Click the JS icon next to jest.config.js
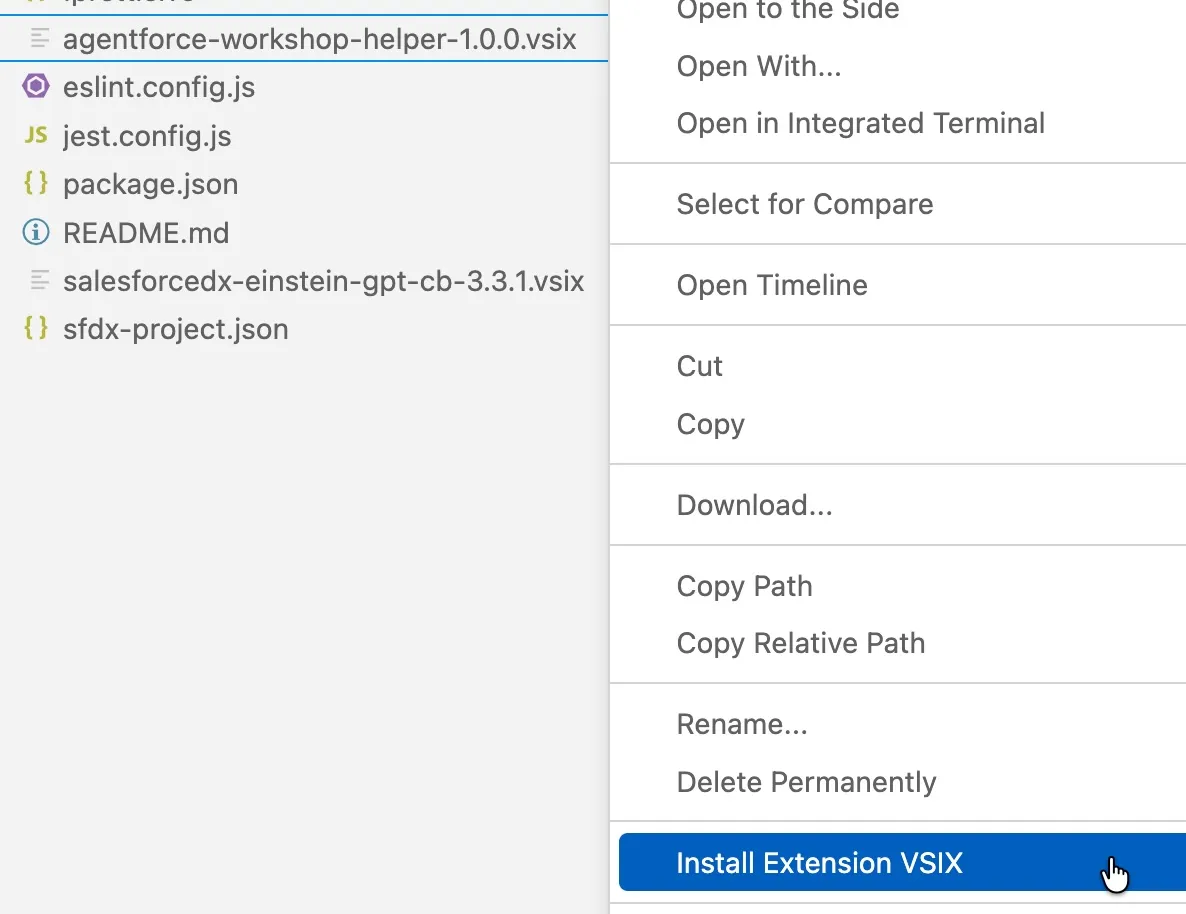 pyautogui.click(x=36, y=135)
